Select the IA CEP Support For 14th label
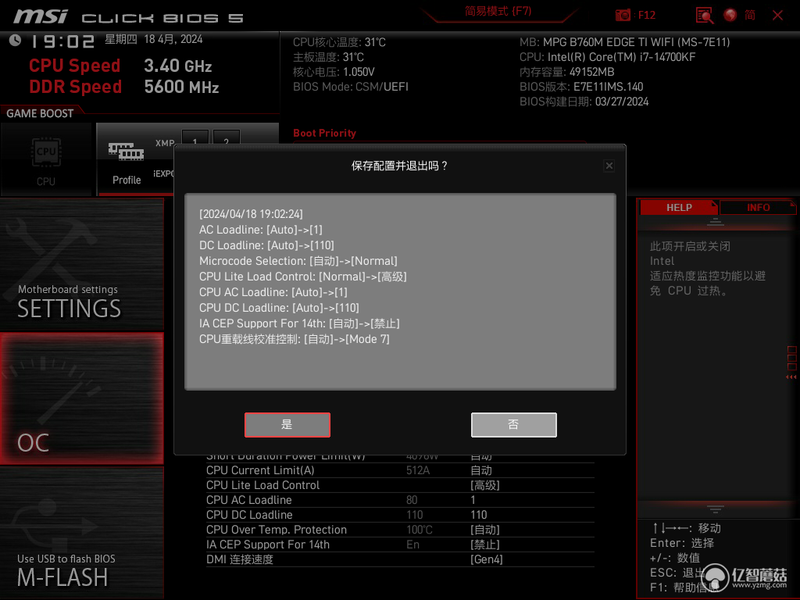The height and width of the screenshot is (600, 800). click(x=268, y=544)
